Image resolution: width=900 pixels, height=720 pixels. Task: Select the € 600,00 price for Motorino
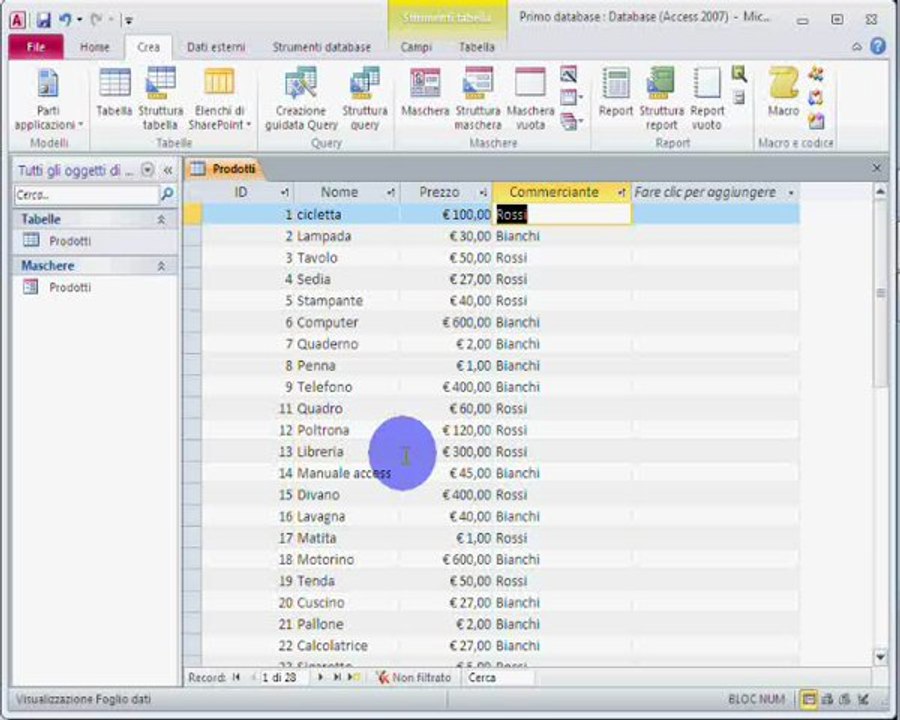[446, 559]
